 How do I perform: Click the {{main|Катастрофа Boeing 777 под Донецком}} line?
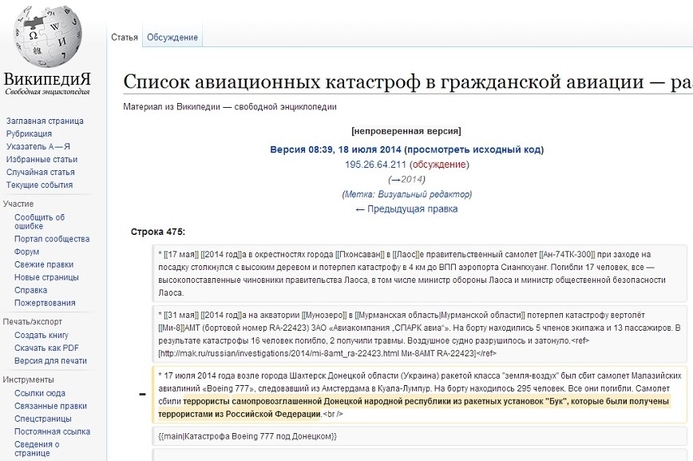click(x=248, y=437)
